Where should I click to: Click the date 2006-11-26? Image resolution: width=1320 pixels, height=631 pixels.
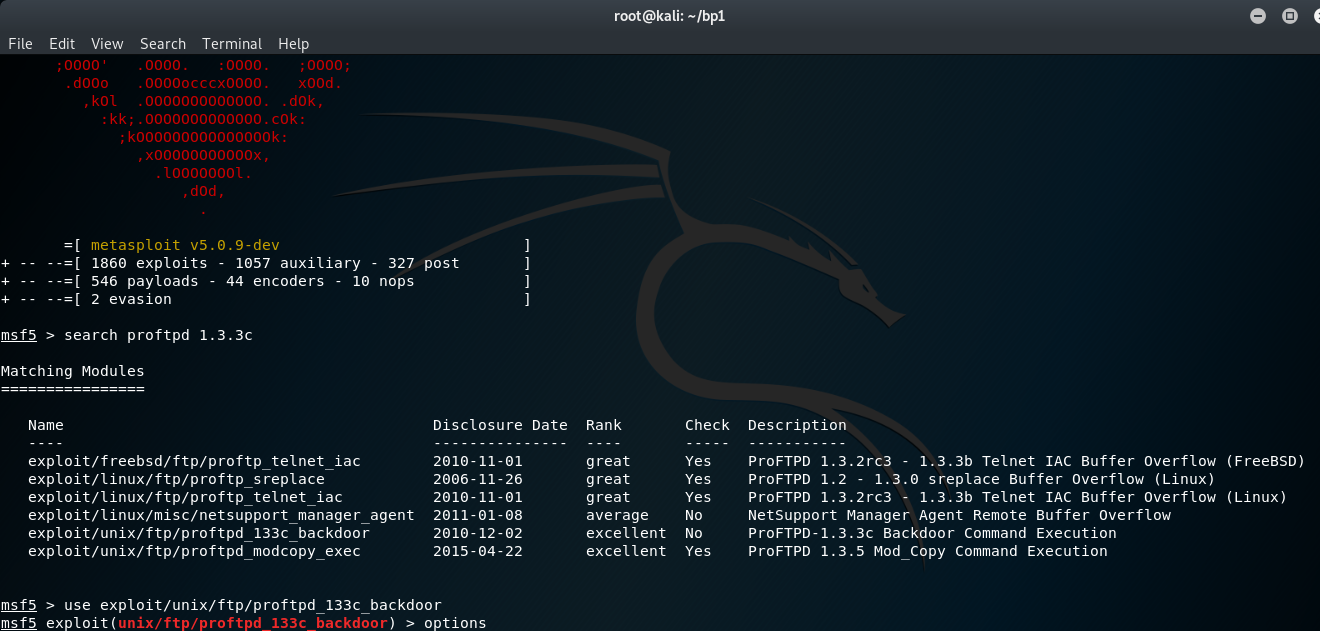[x=478, y=479]
